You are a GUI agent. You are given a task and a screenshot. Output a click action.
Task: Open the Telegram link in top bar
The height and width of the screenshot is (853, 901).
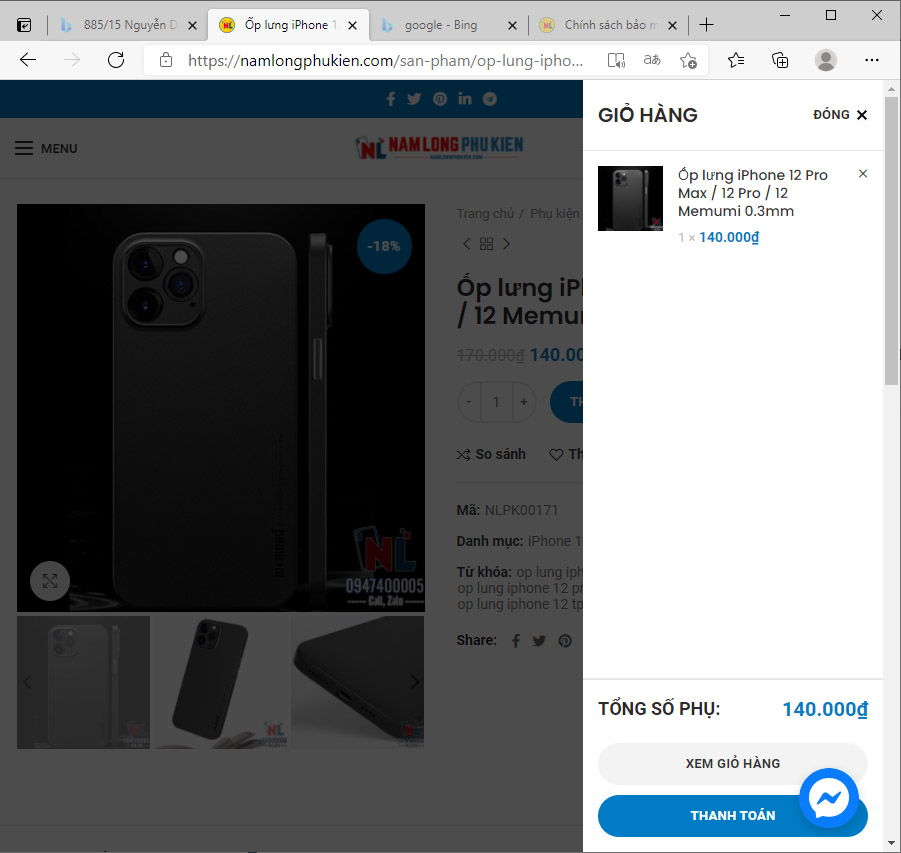click(490, 99)
